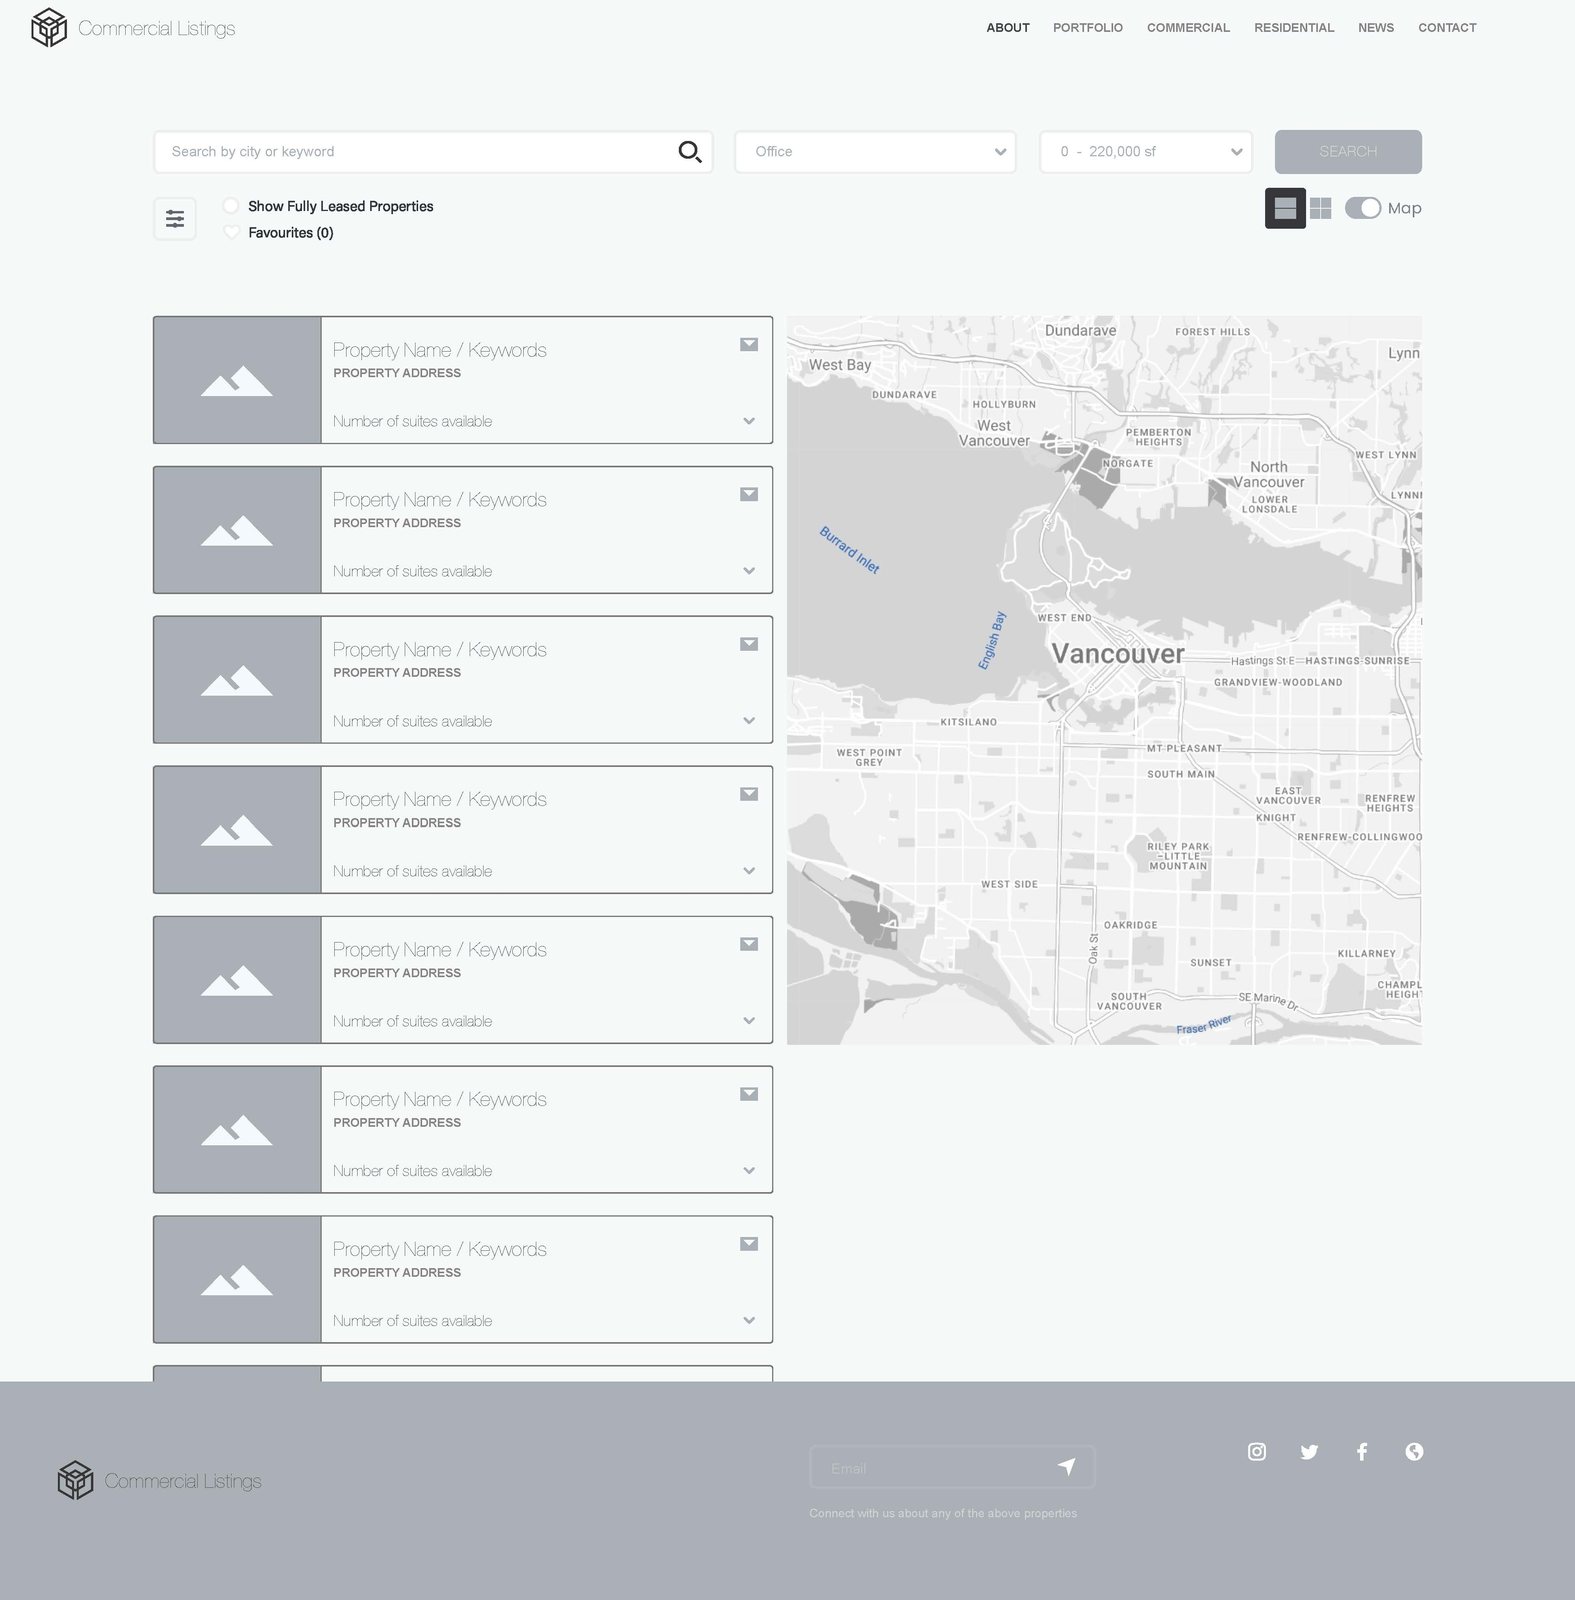Image resolution: width=1575 pixels, height=1600 pixels.
Task: Open the CONTACT menu item
Action: point(1447,28)
